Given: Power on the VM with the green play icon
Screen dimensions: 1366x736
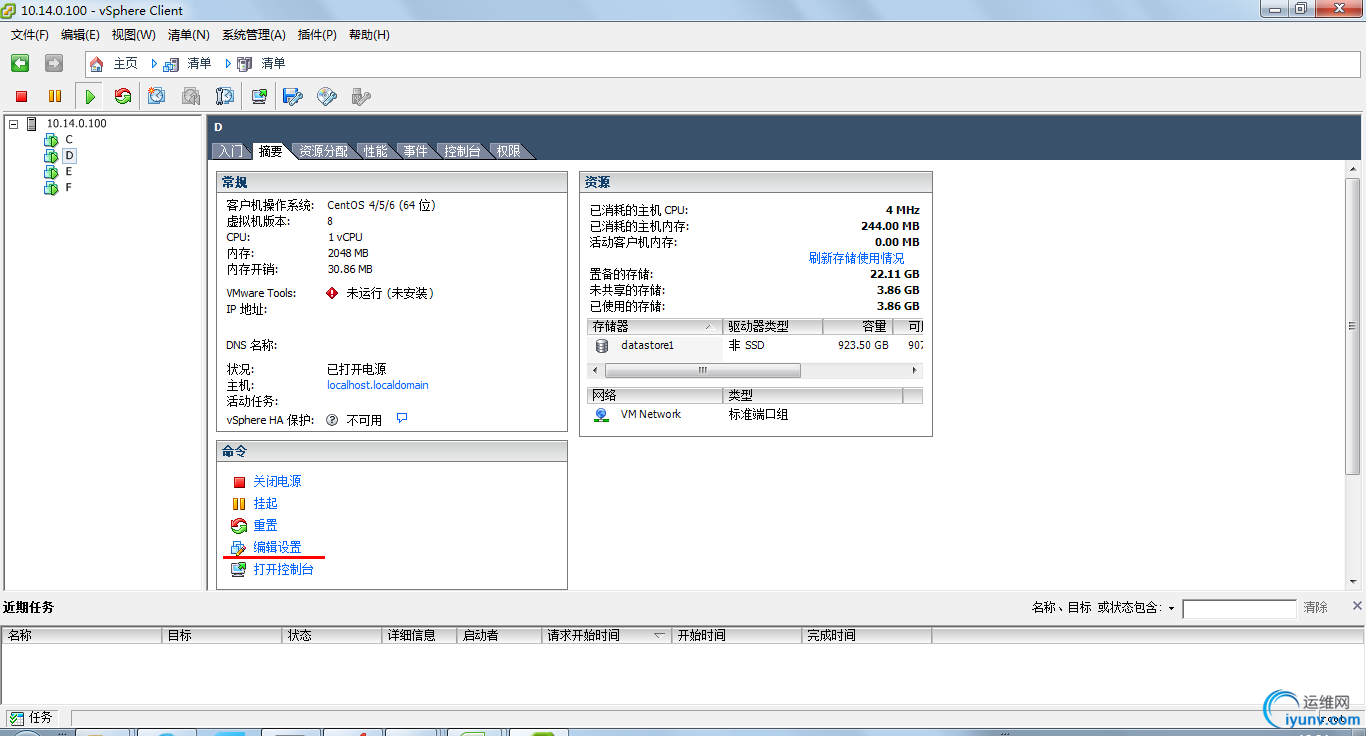Looking at the screenshot, I should point(90,96).
